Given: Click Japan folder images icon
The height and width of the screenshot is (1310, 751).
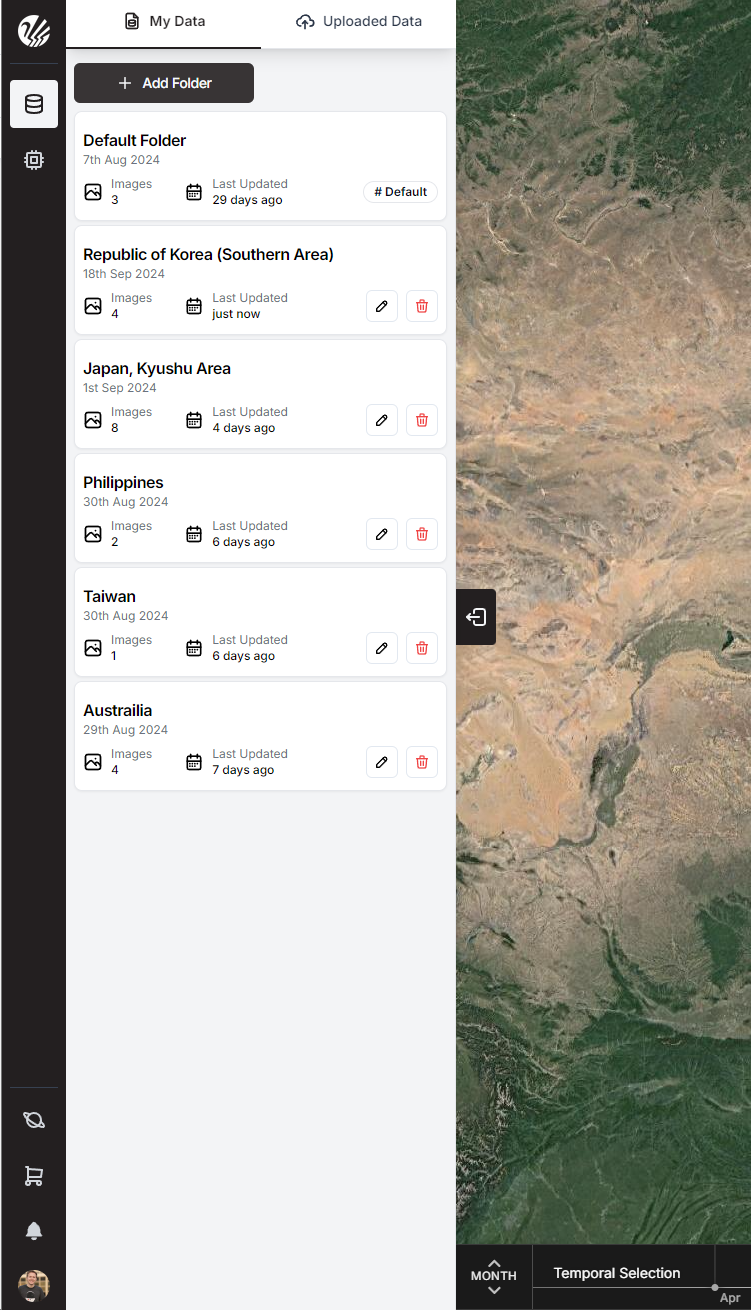Looking at the screenshot, I should (x=93, y=420).
